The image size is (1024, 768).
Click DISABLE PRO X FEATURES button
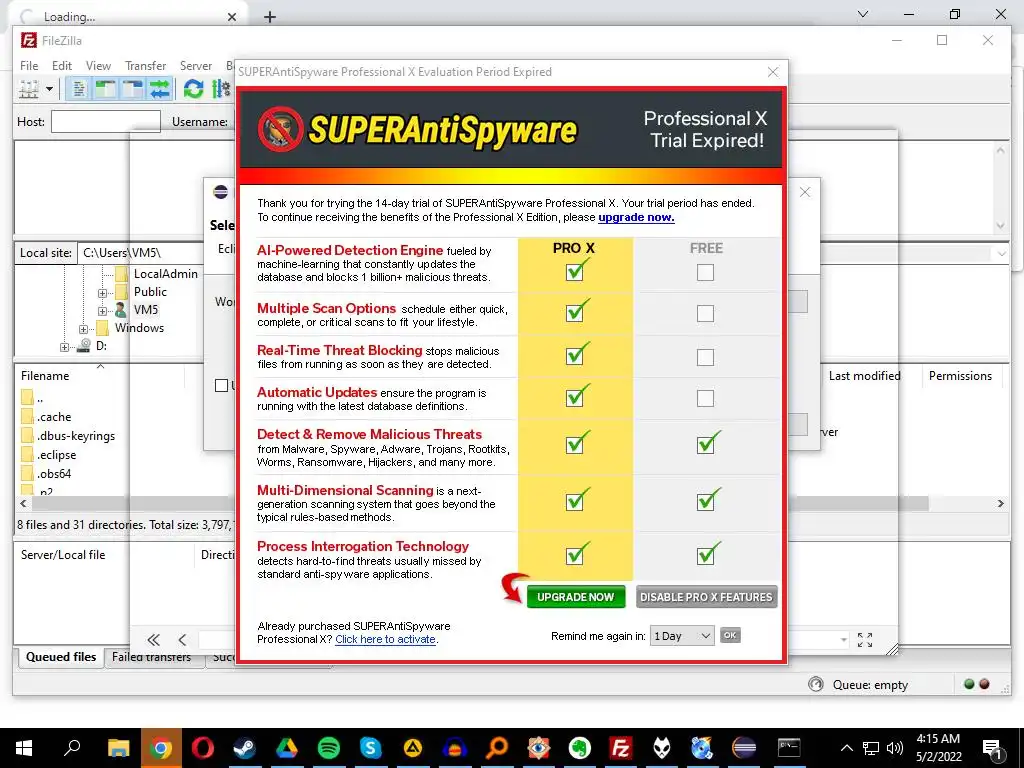(706, 597)
